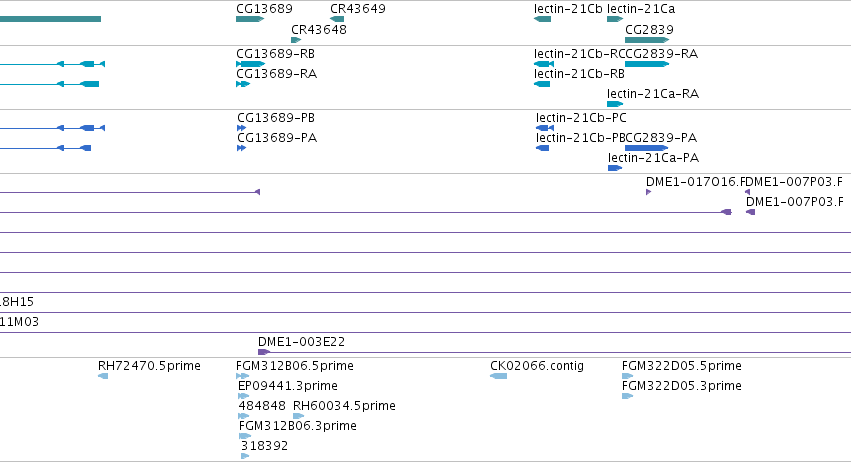Click the lectin-21Cb gene label
The image size is (851, 462).
(x=568, y=9)
